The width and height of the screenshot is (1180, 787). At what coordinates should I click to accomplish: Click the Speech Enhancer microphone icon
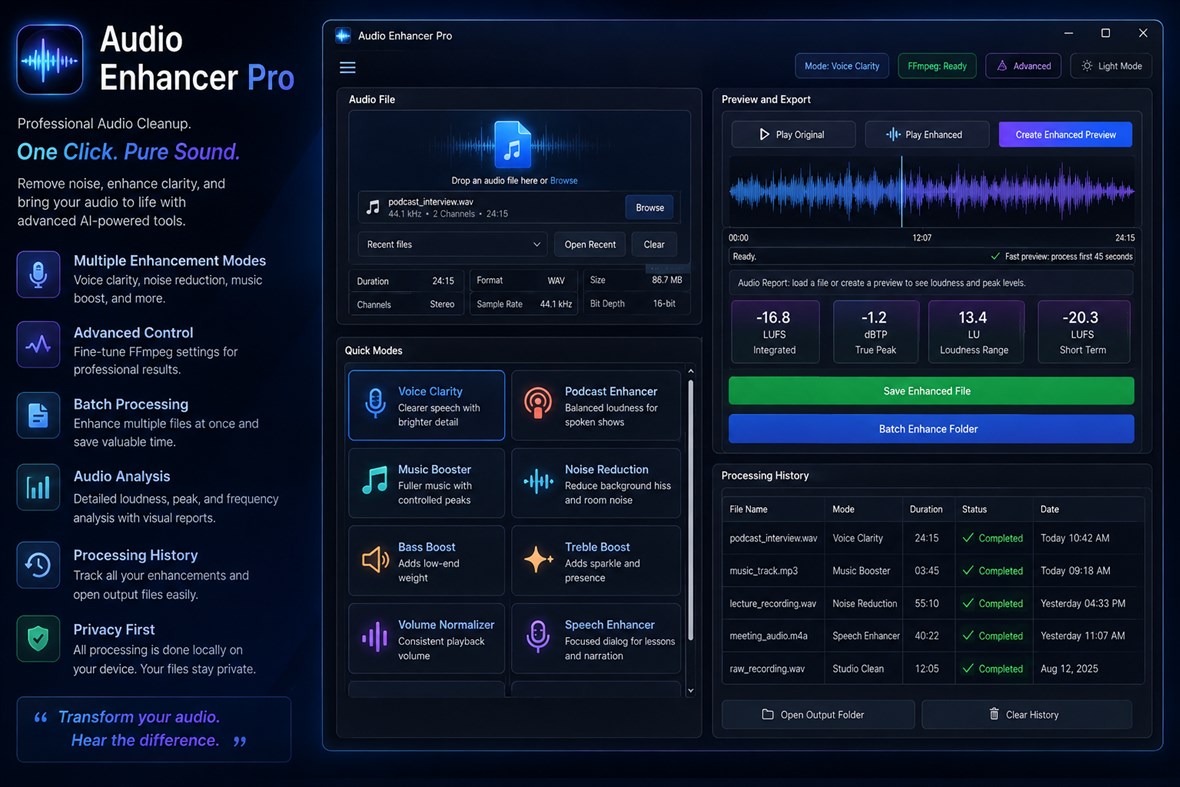[537, 637]
